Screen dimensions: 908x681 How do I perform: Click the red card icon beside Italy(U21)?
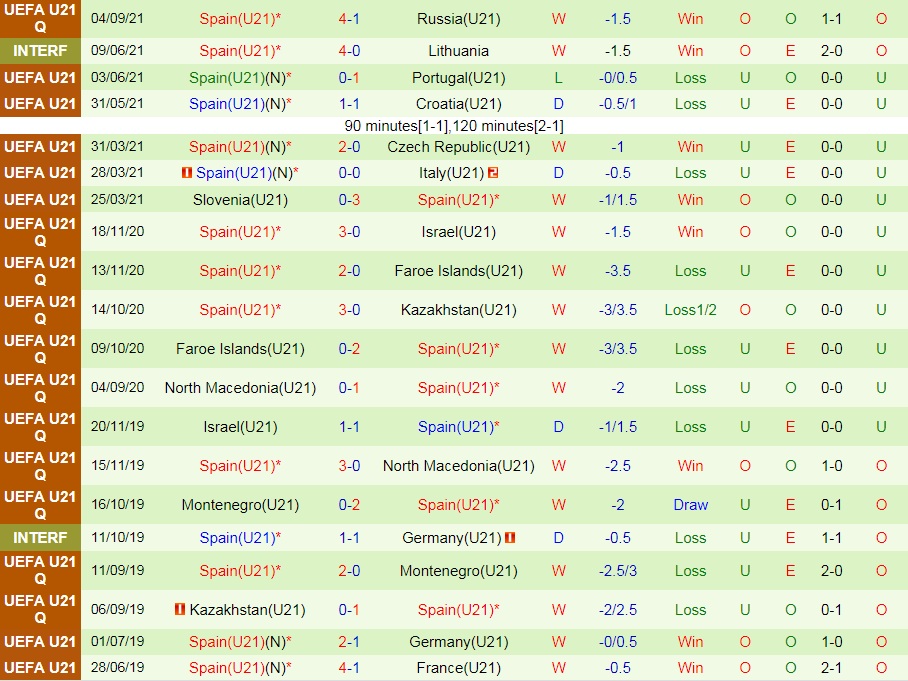493,173
